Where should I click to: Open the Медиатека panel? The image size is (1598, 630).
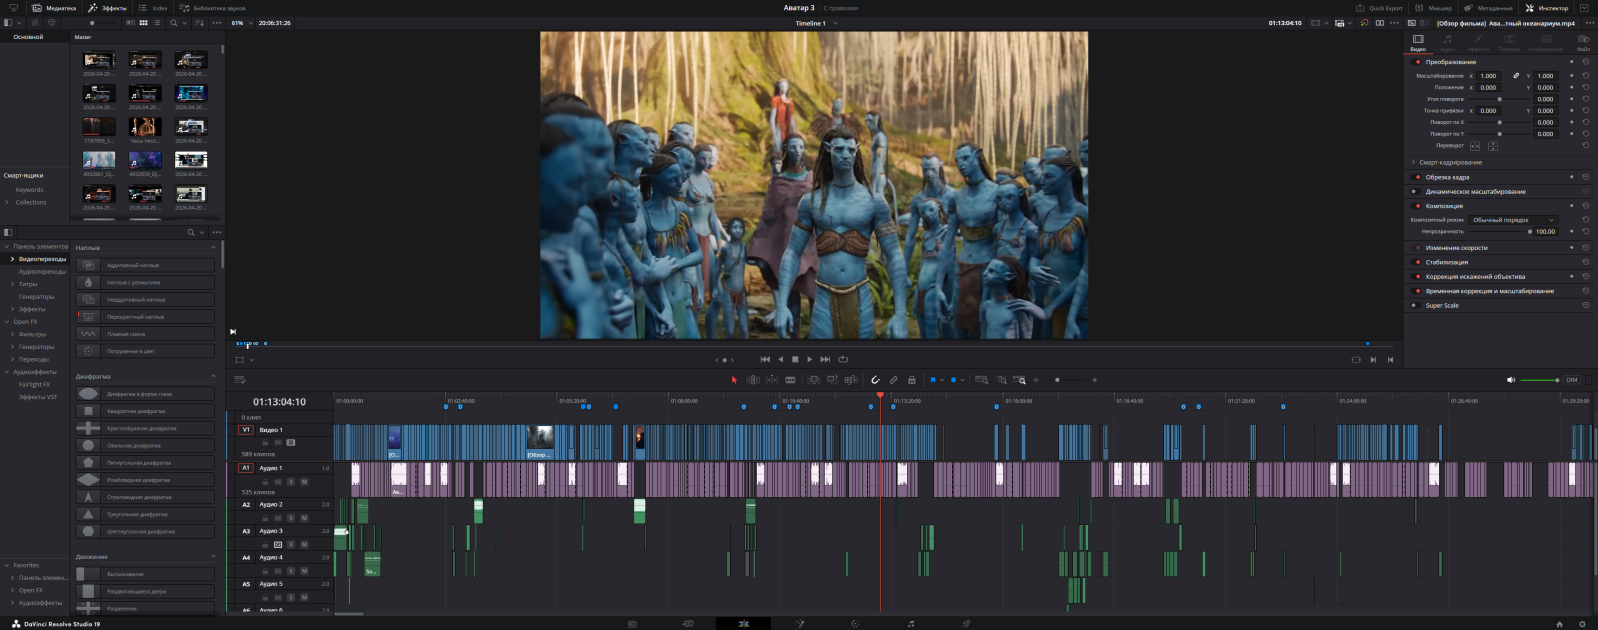[x=54, y=8]
